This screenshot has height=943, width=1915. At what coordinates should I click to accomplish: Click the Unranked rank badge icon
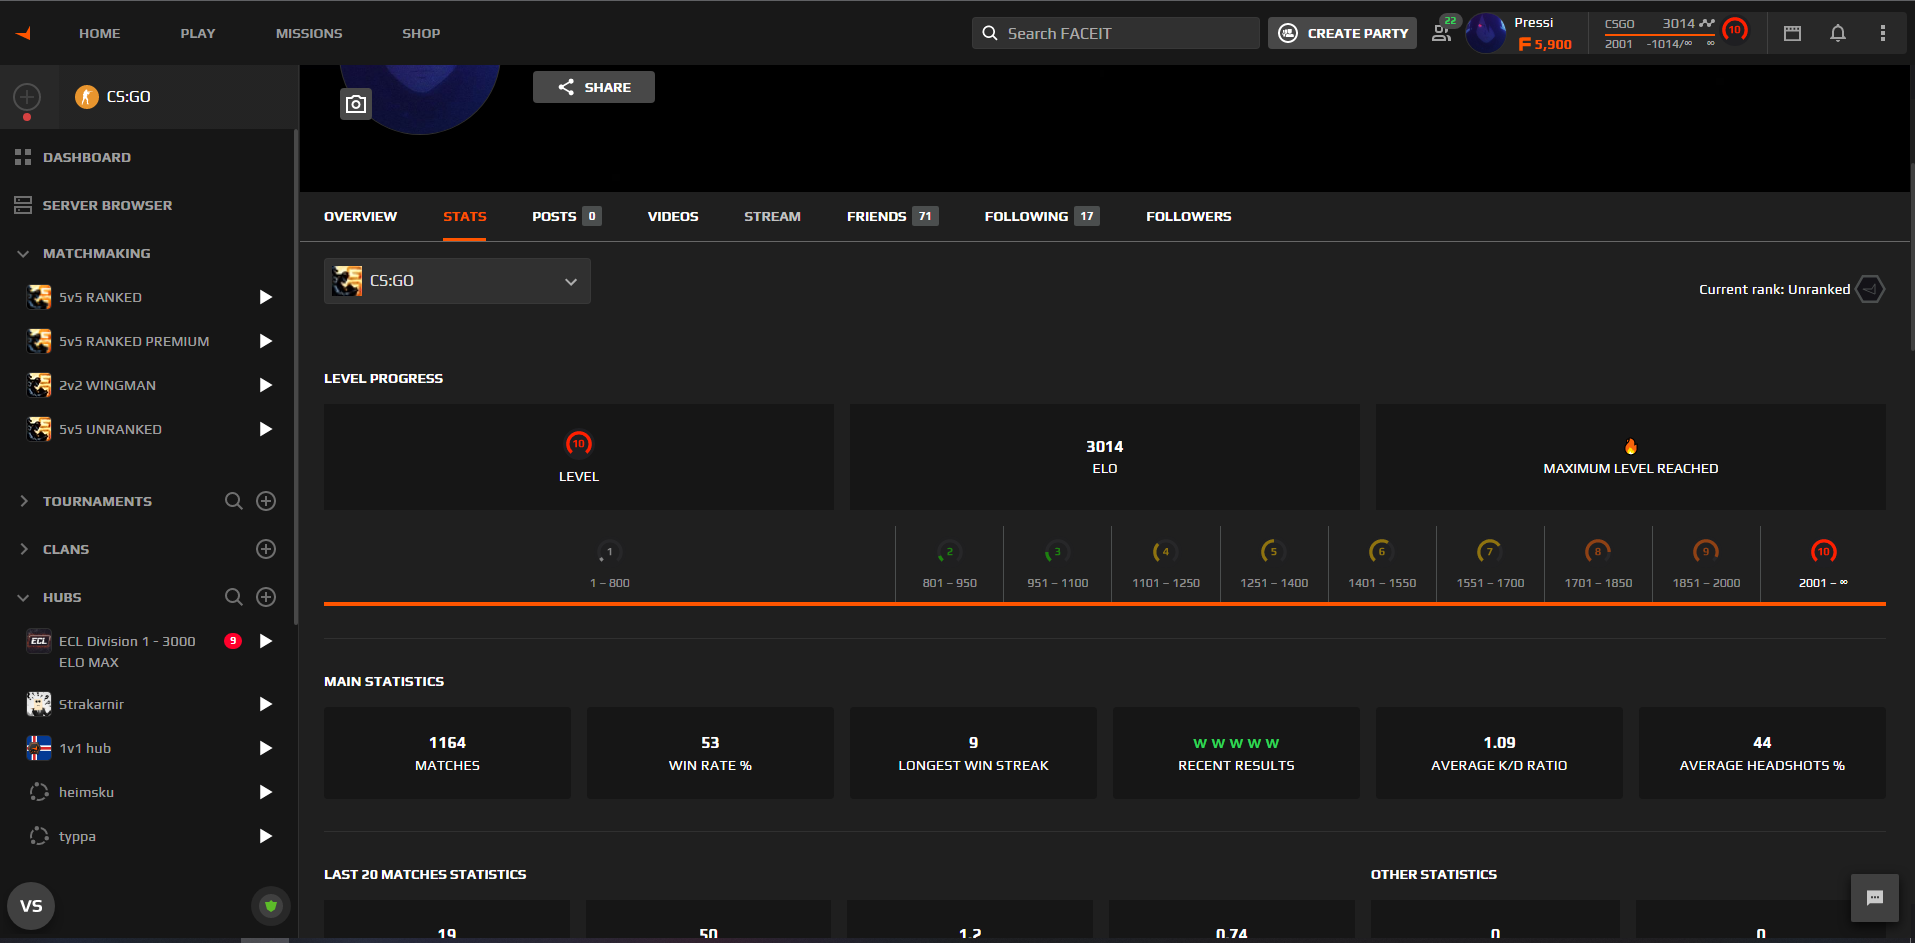click(1871, 289)
